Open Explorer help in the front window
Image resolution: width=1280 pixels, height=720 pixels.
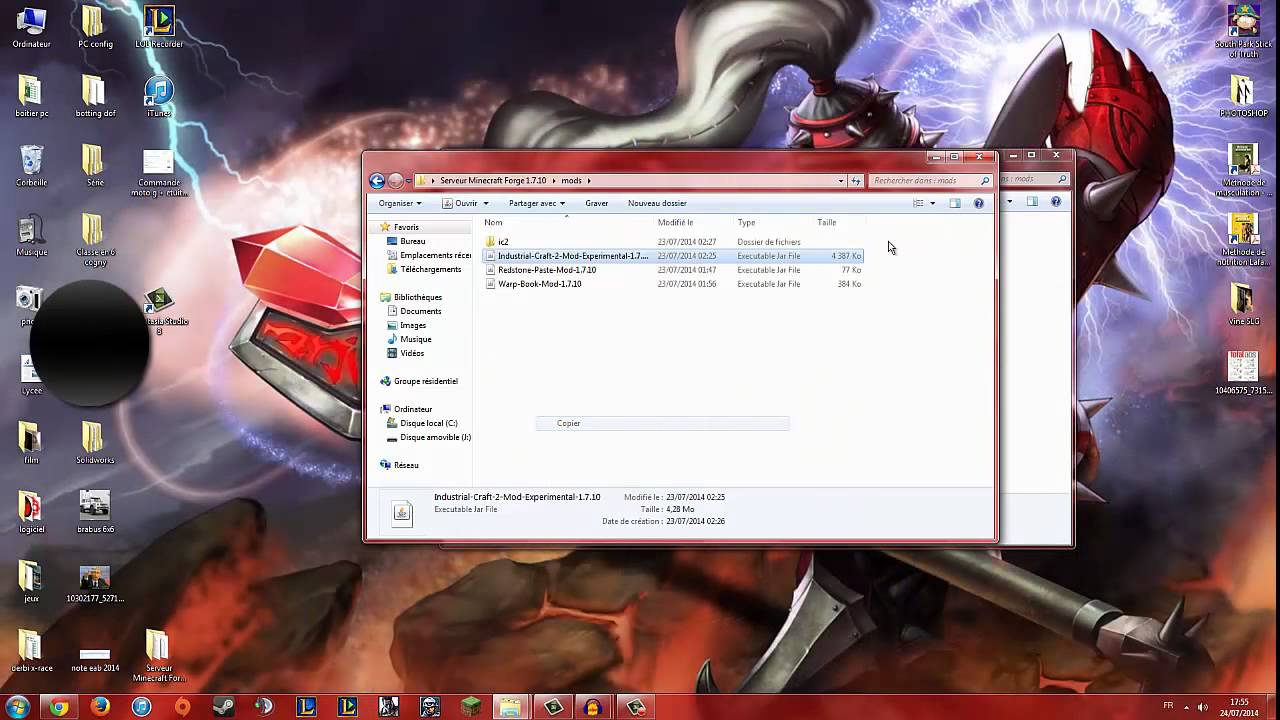pos(979,203)
